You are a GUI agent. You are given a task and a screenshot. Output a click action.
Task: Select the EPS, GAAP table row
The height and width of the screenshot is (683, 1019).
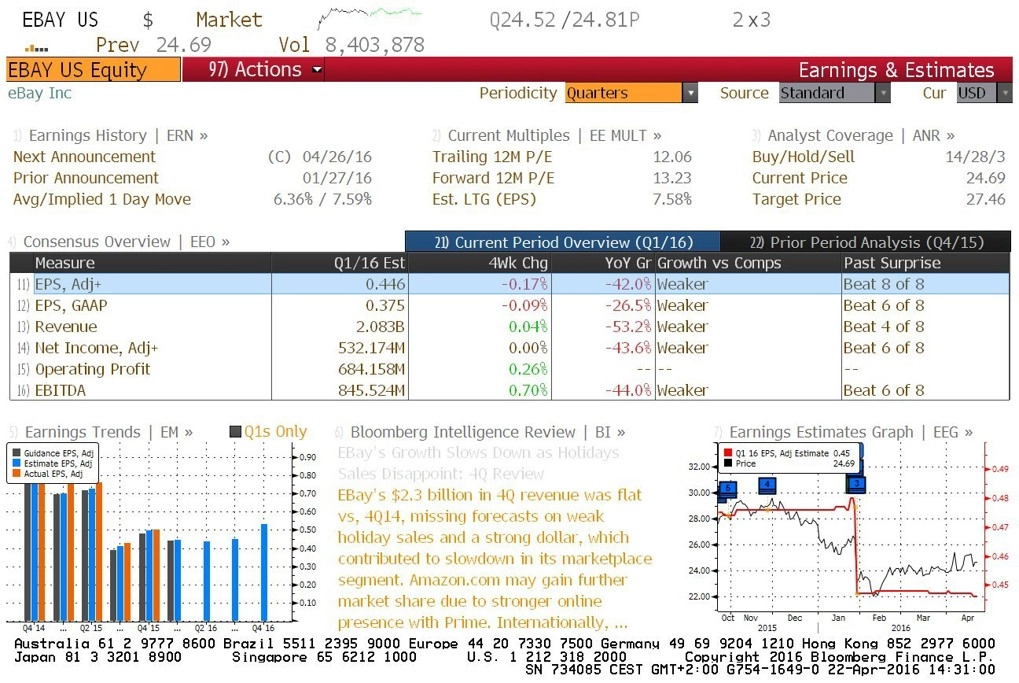pyautogui.click(x=510, y=305)
